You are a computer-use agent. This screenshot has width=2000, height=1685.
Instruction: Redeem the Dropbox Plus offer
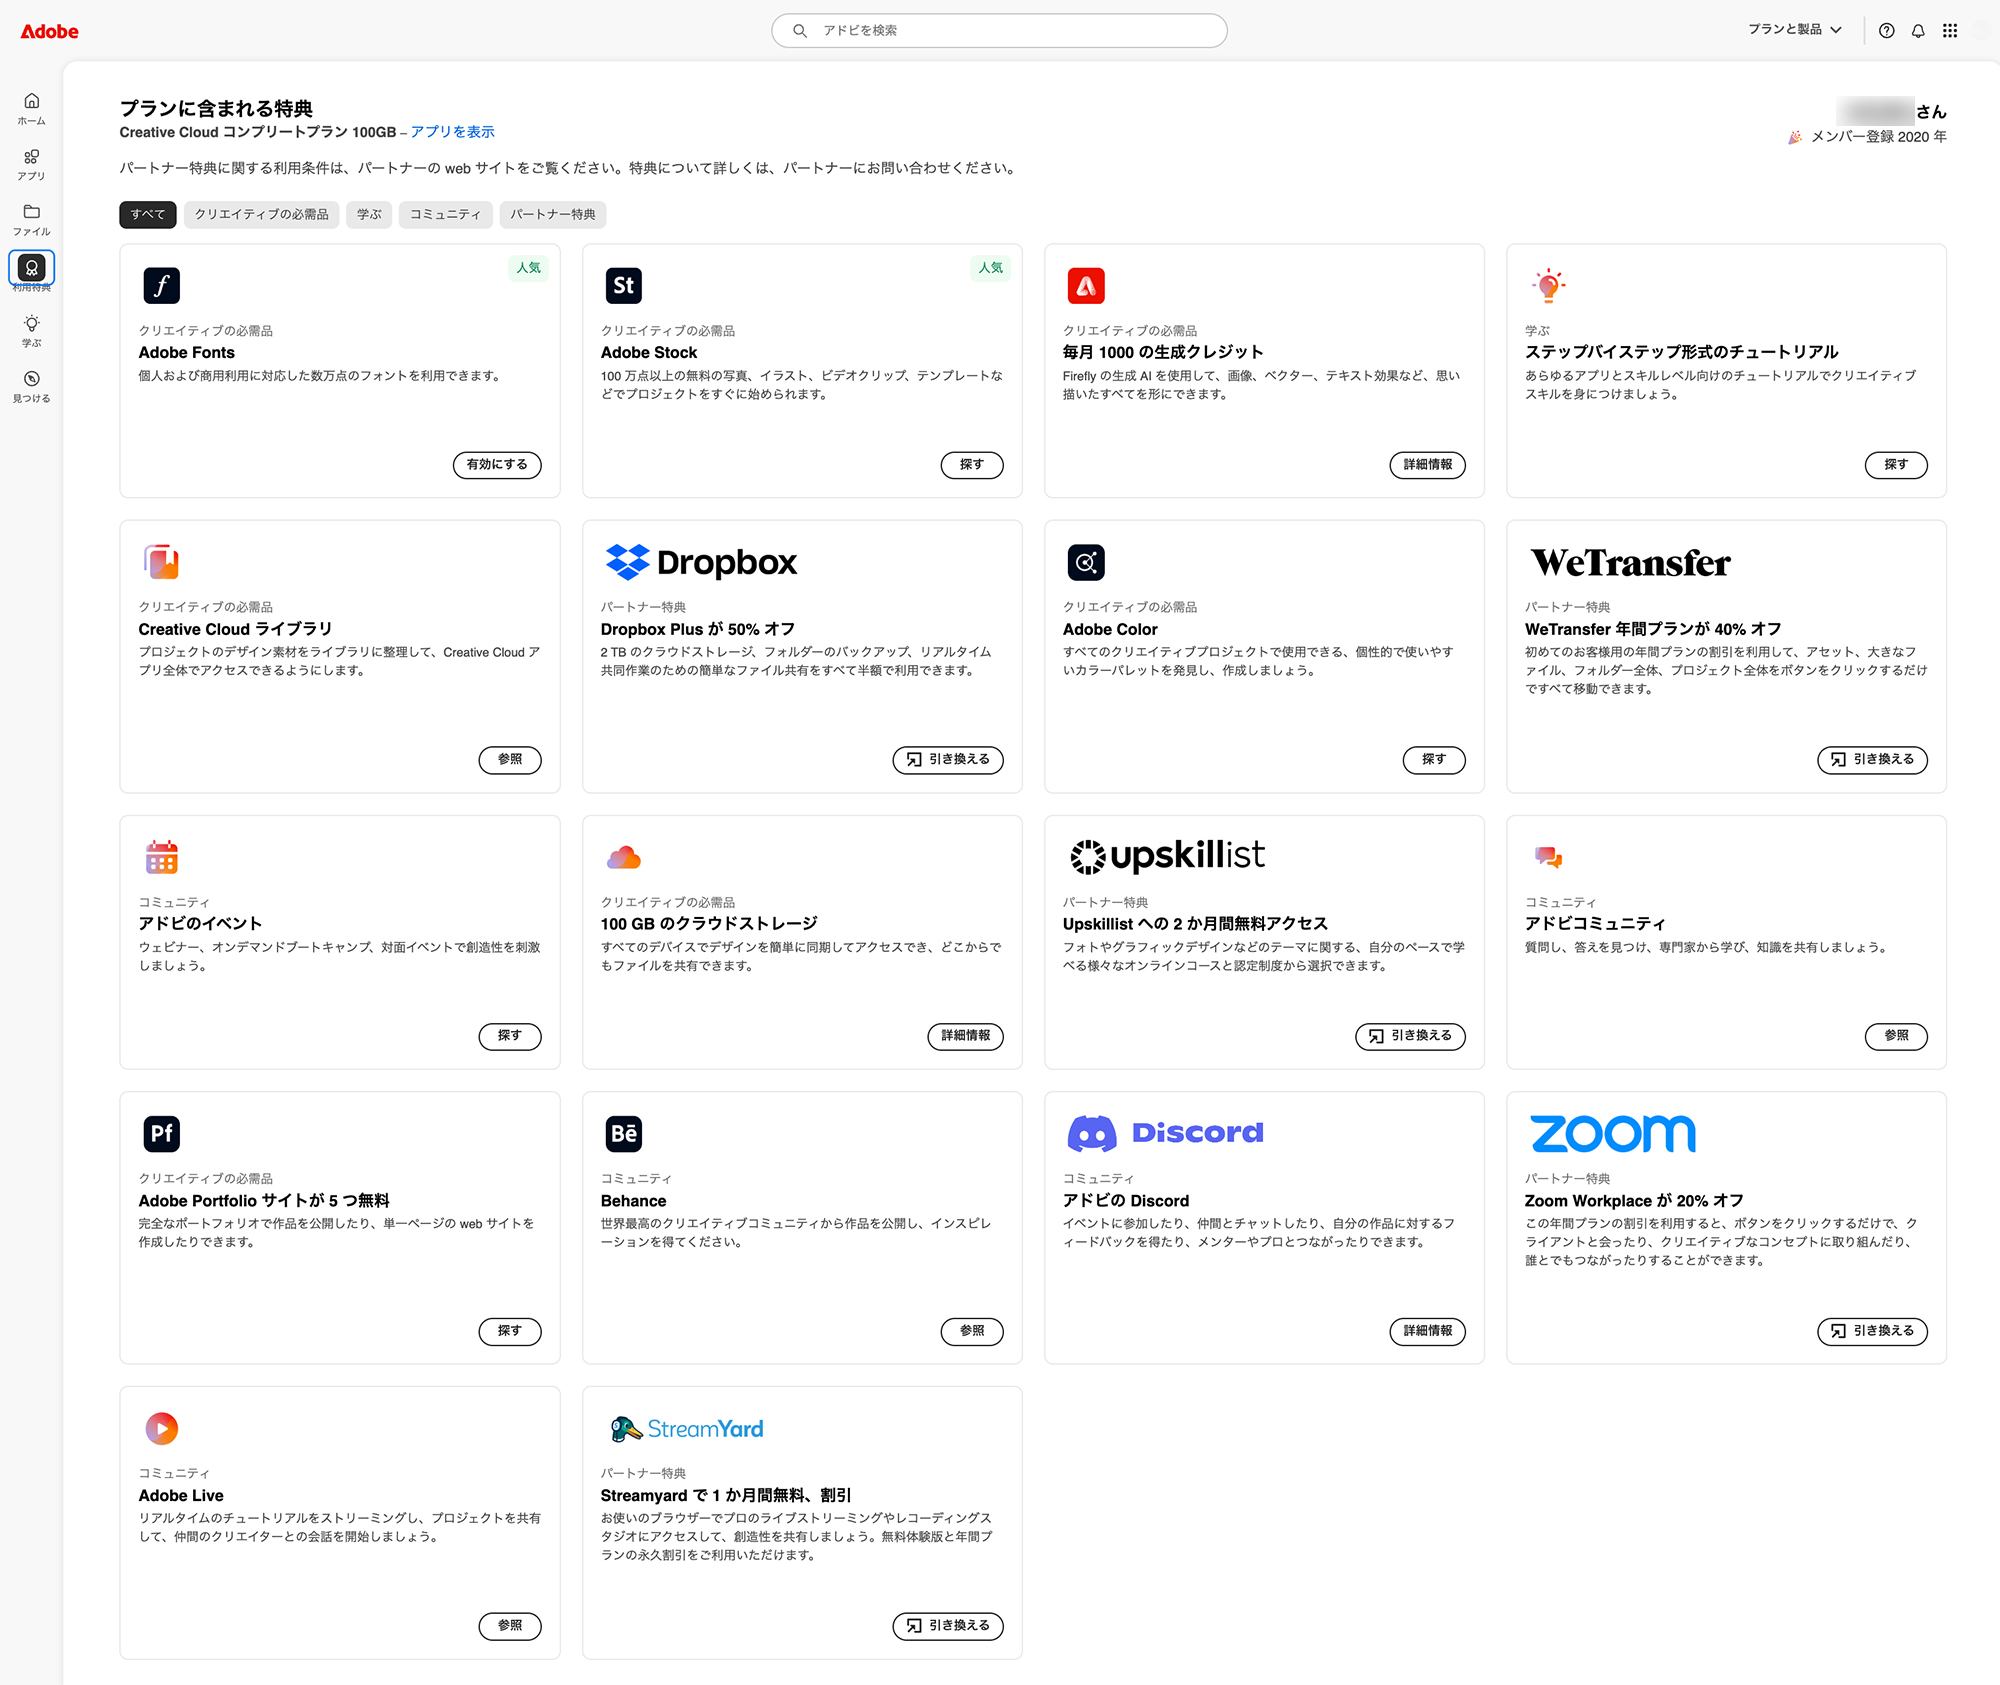point(948,760)
